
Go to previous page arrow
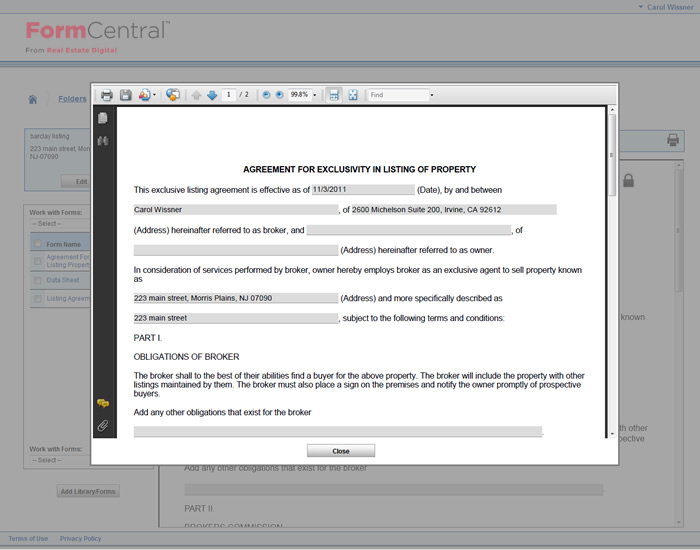click(x=196, y=95)
